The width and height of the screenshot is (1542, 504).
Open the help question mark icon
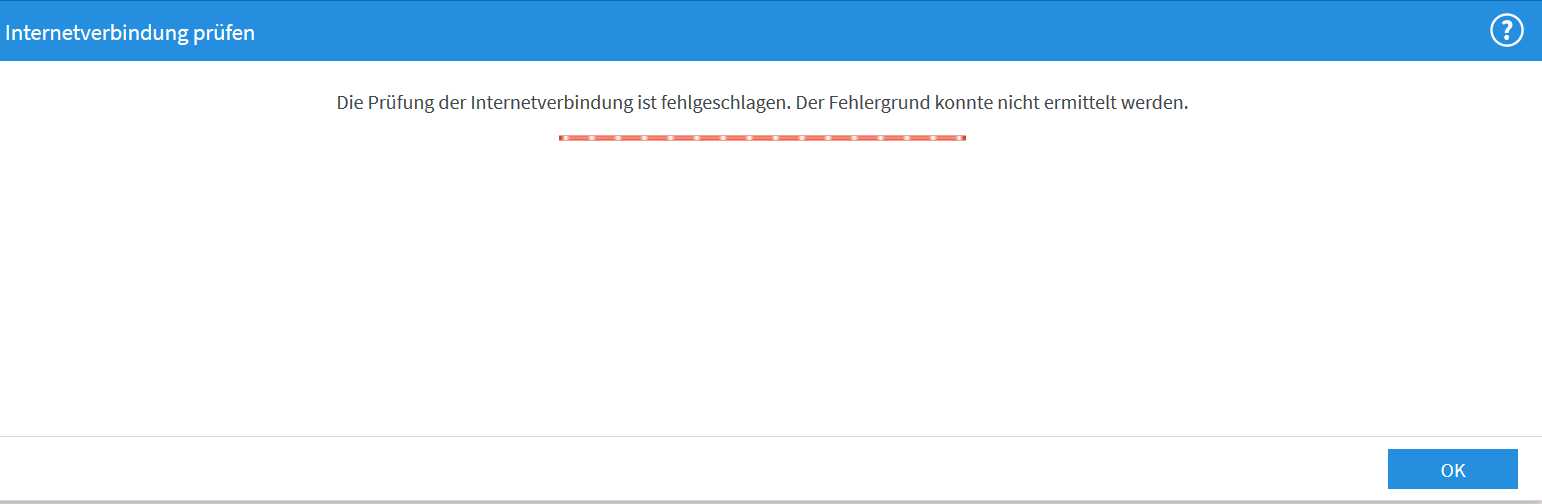tap(1506, 31)
